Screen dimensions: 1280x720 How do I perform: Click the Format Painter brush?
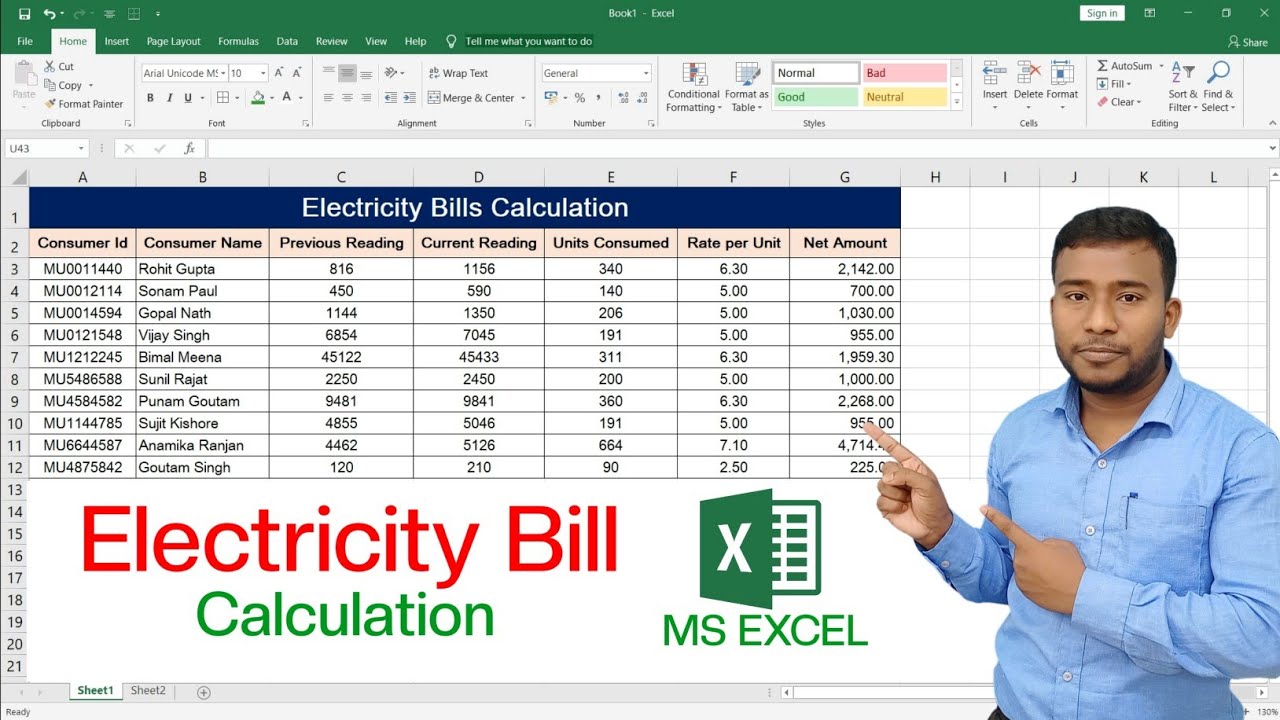pyautogui.click(x=84, y=104)
